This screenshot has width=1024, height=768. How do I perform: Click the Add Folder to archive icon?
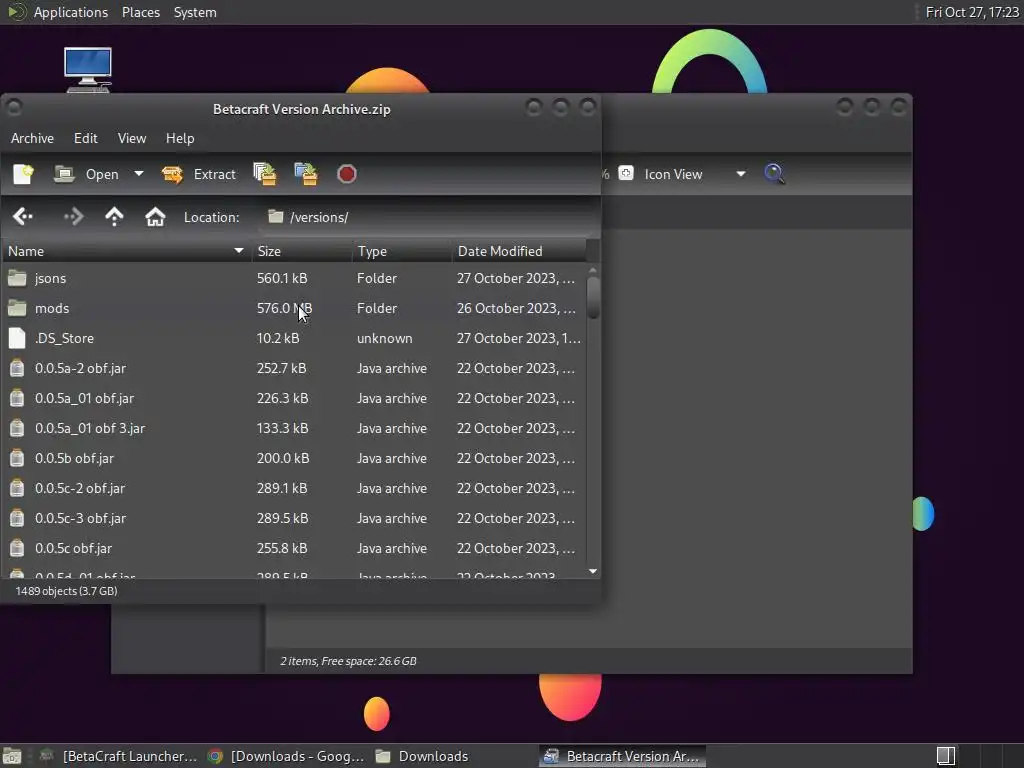click(306, 174)
